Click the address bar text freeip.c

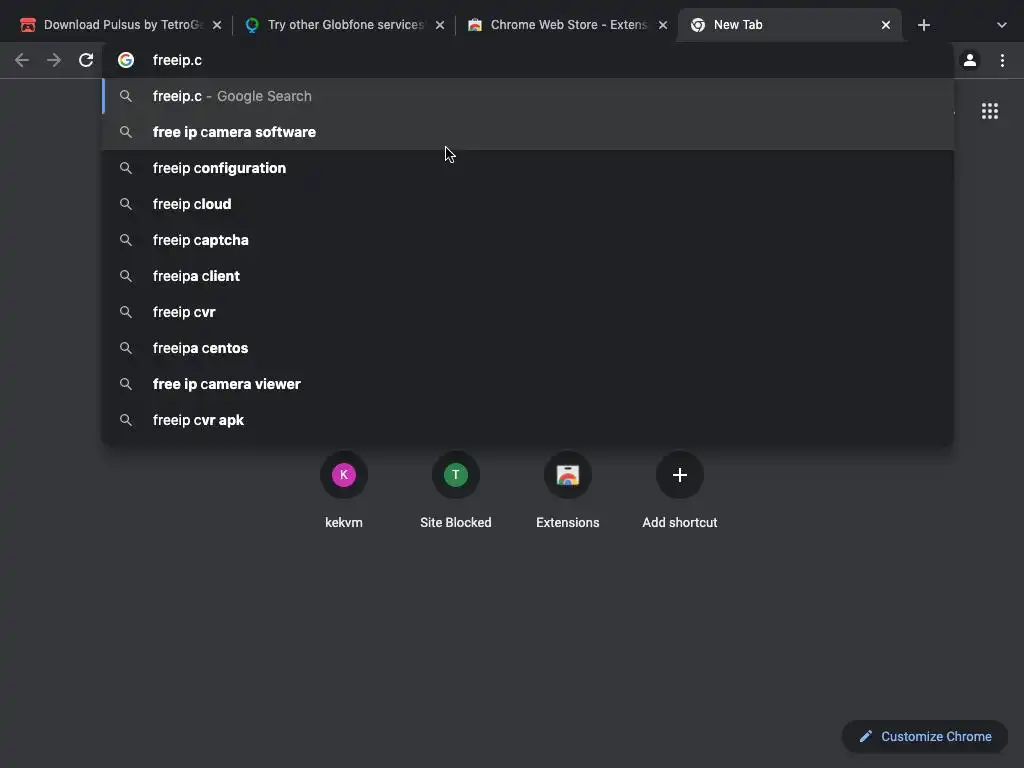pos(177,60)
